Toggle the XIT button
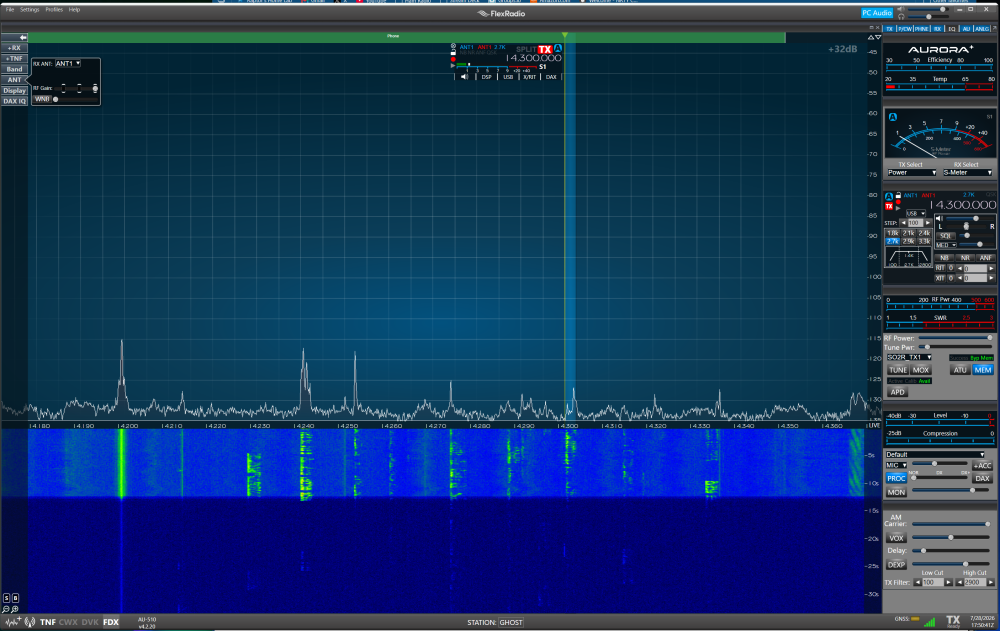This screenshot has width=1000, height=631. click(939, 278)
